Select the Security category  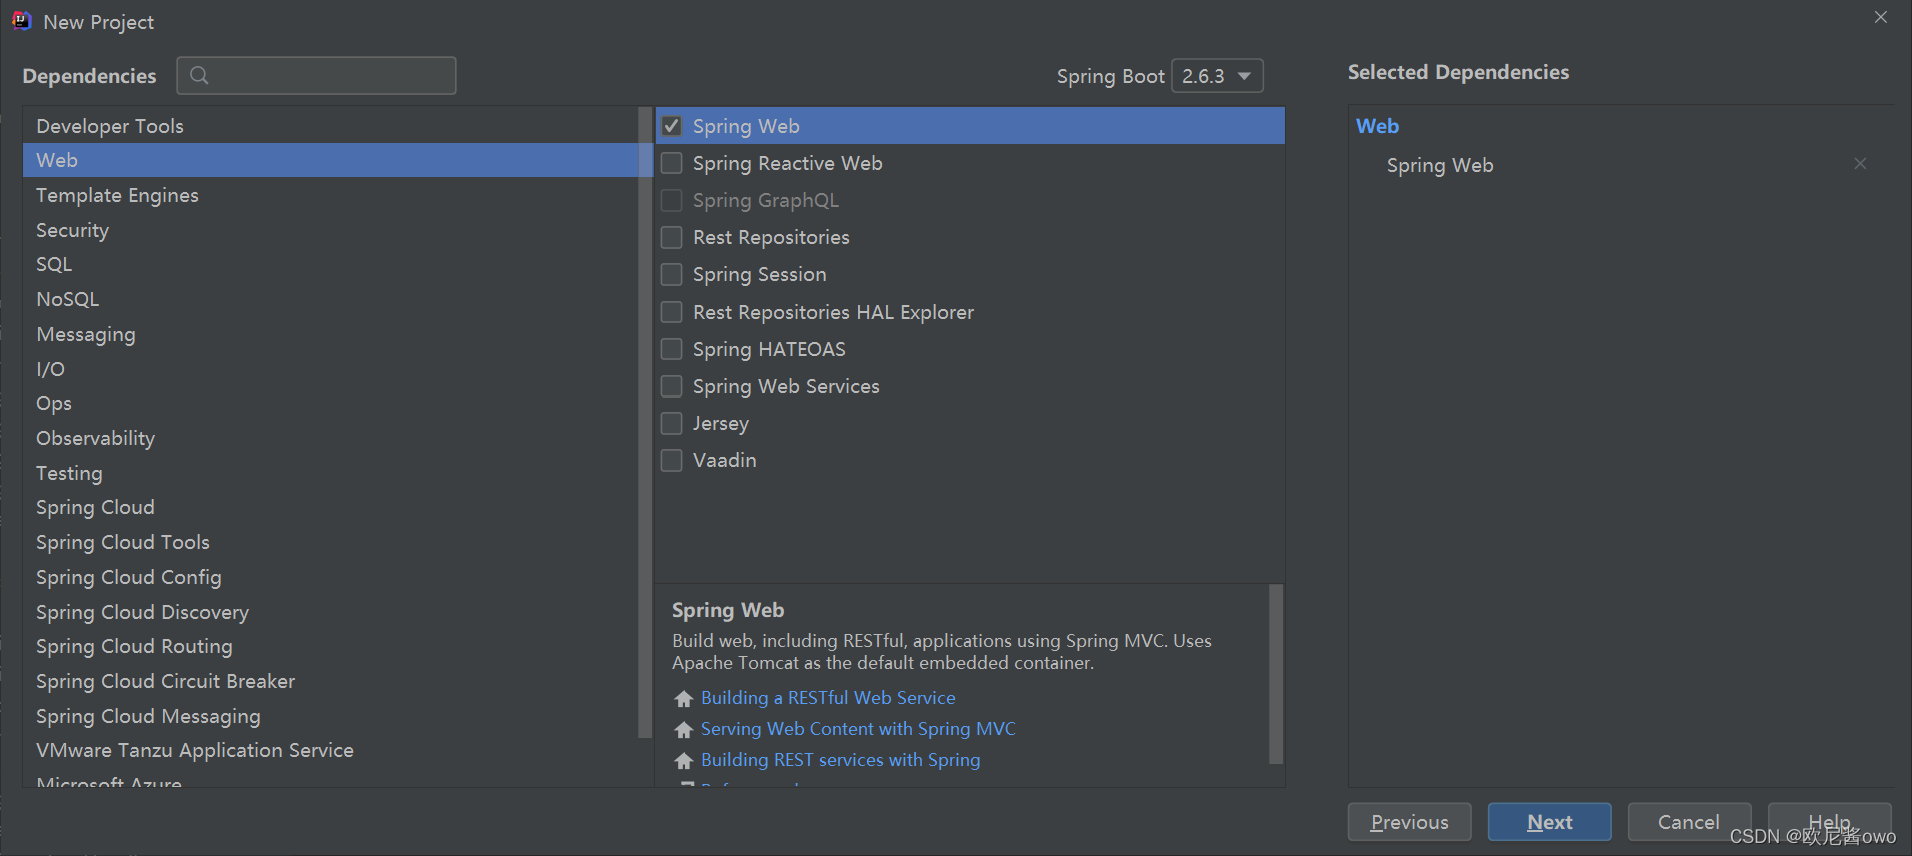coord(330,230)
